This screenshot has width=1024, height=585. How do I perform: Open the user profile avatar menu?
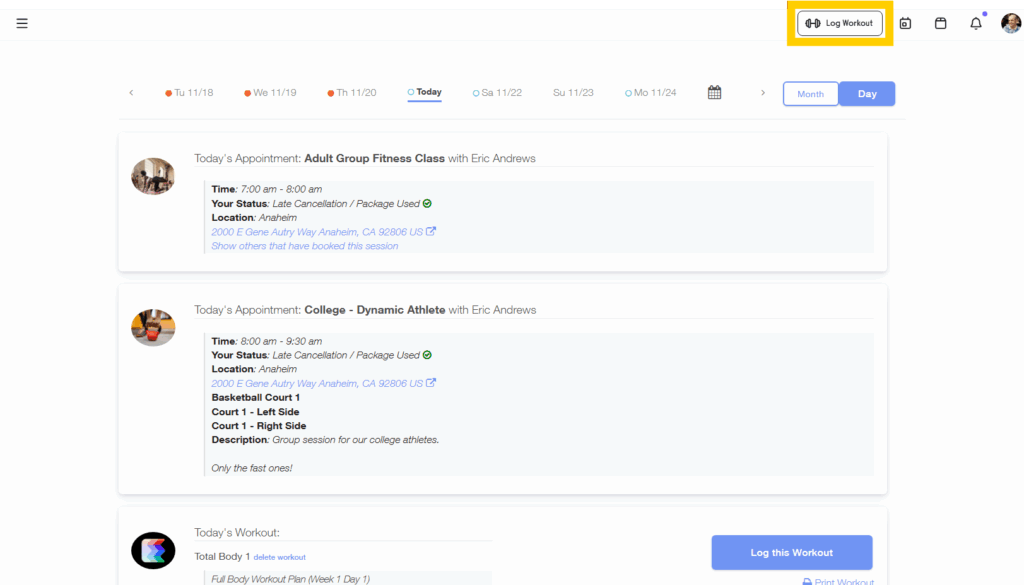point(1010,24)
